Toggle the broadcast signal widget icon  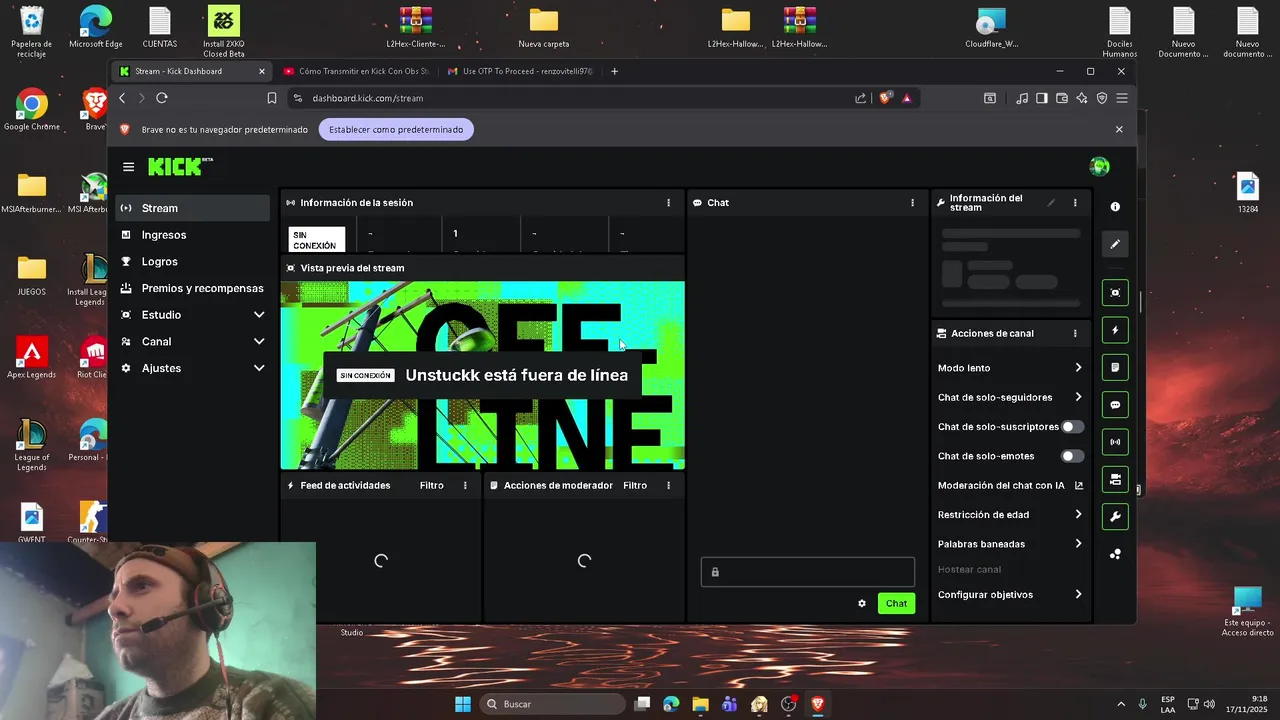click(1115, 442)
